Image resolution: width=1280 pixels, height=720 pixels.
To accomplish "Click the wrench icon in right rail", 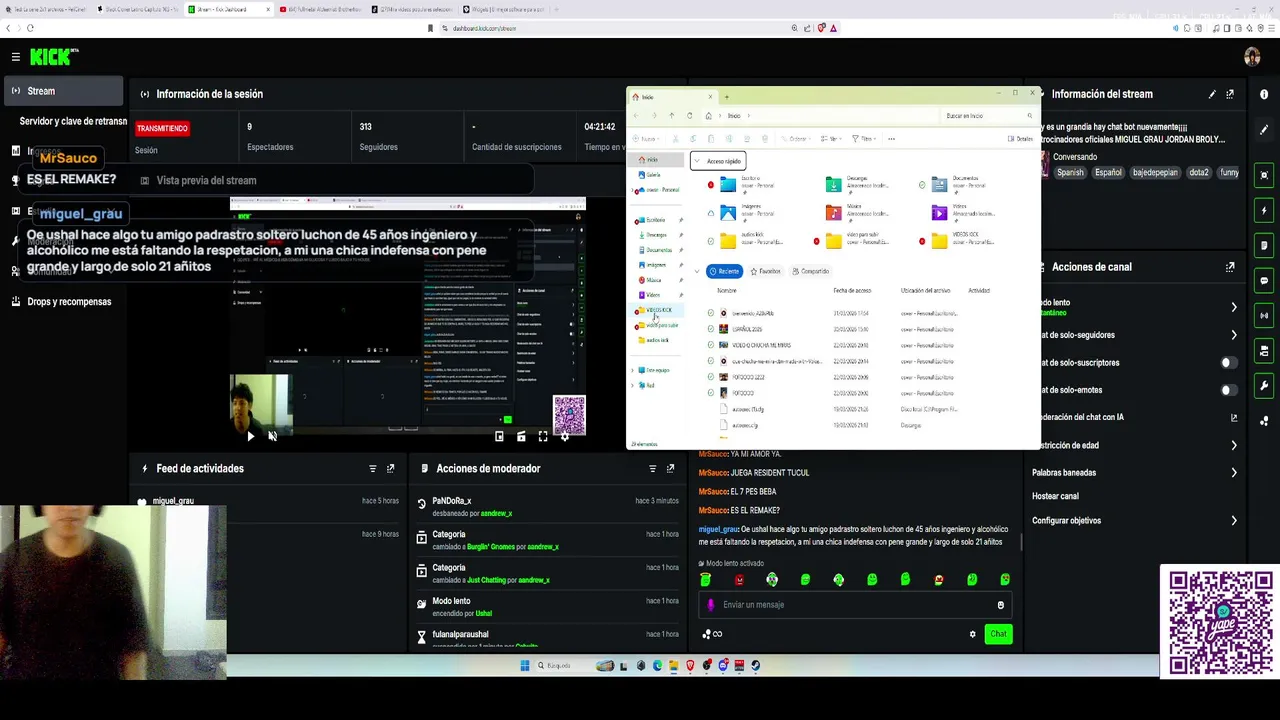I will tap(1265, 386).
